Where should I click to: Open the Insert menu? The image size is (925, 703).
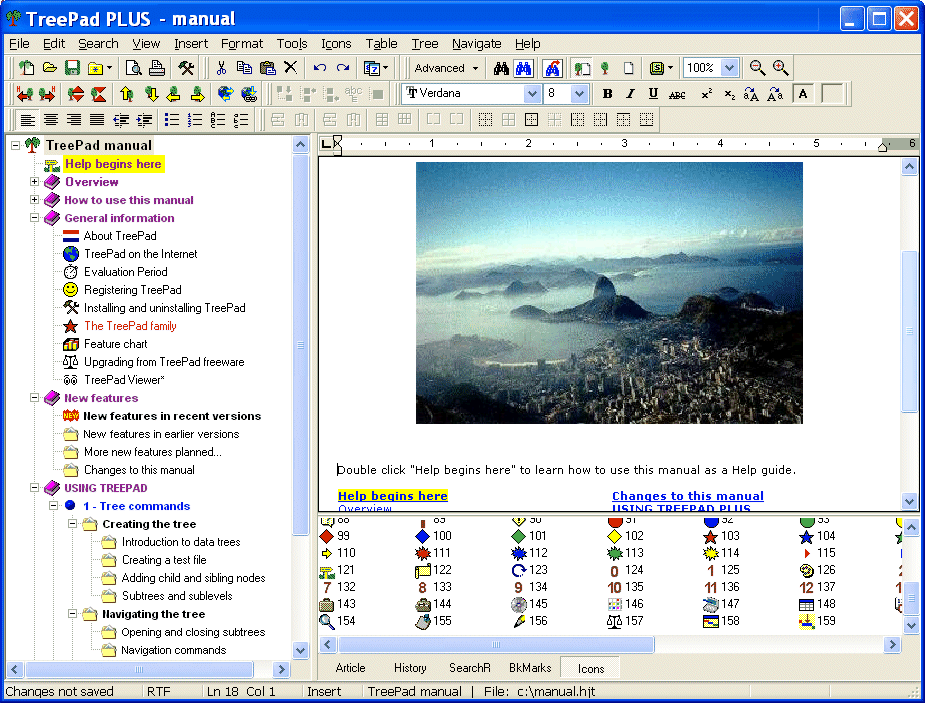pos(191,44)
